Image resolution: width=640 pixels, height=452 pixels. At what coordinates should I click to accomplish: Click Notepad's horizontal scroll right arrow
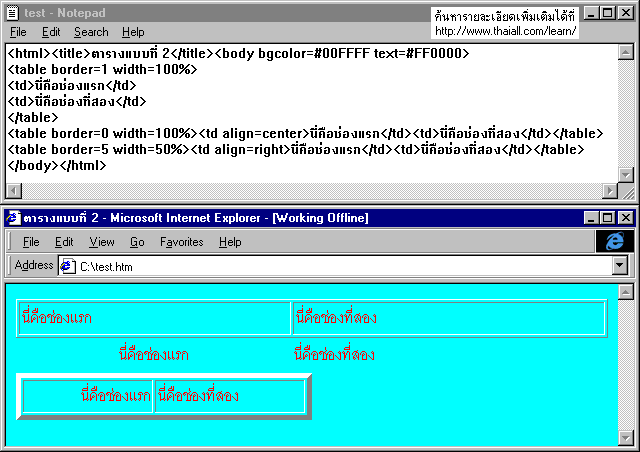pos(609,190)
